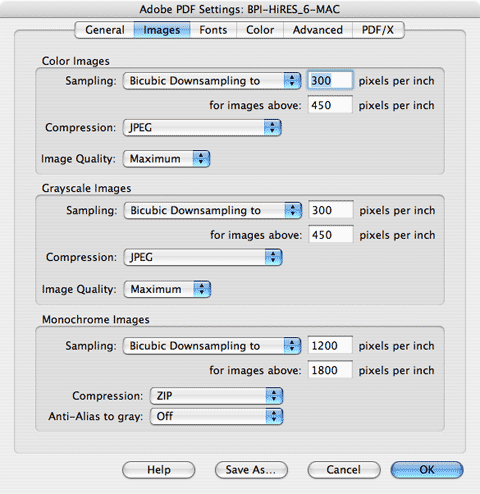The height and width of the screenshot is (494, 480).
Task: Open Color Images Sampling dropdown
Action: (x=212, y=81)
